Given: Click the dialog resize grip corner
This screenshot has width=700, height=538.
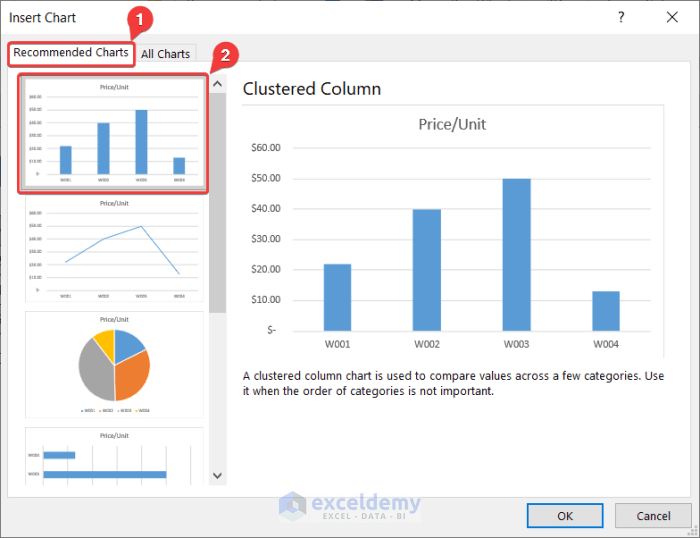Looking at the screenshot, I should click(x=693, y=531).
